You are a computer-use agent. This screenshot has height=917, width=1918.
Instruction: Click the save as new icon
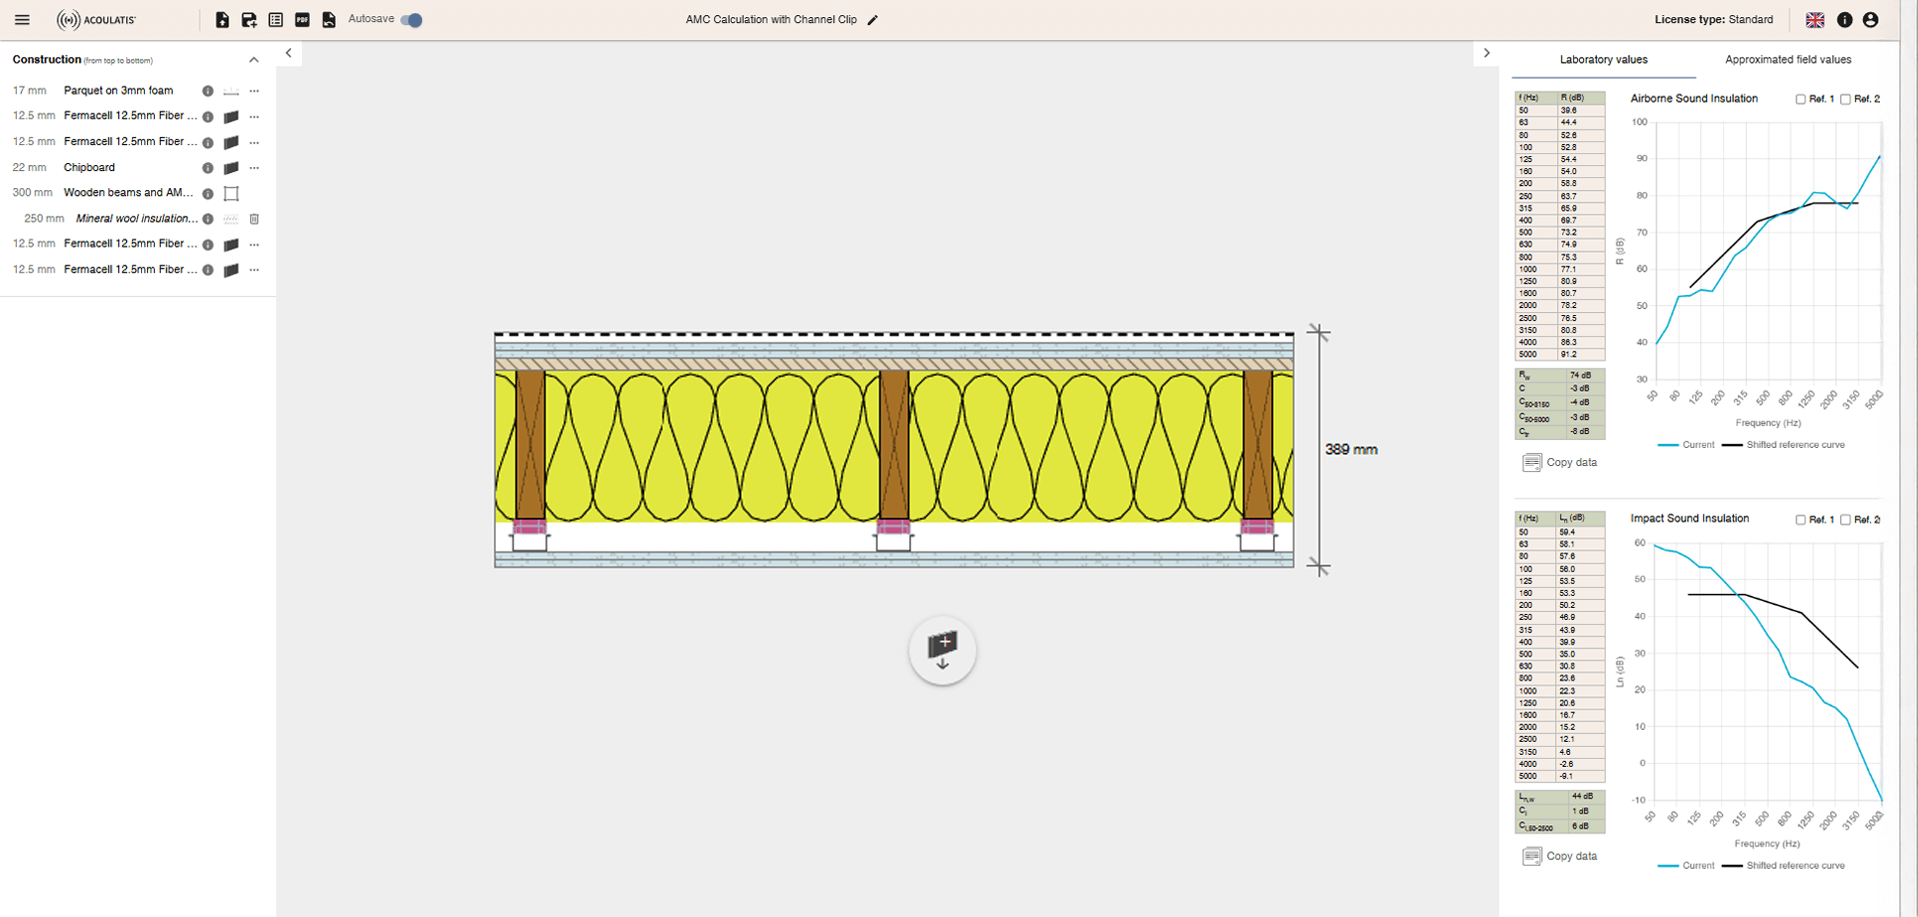click(x=249, y=20)
